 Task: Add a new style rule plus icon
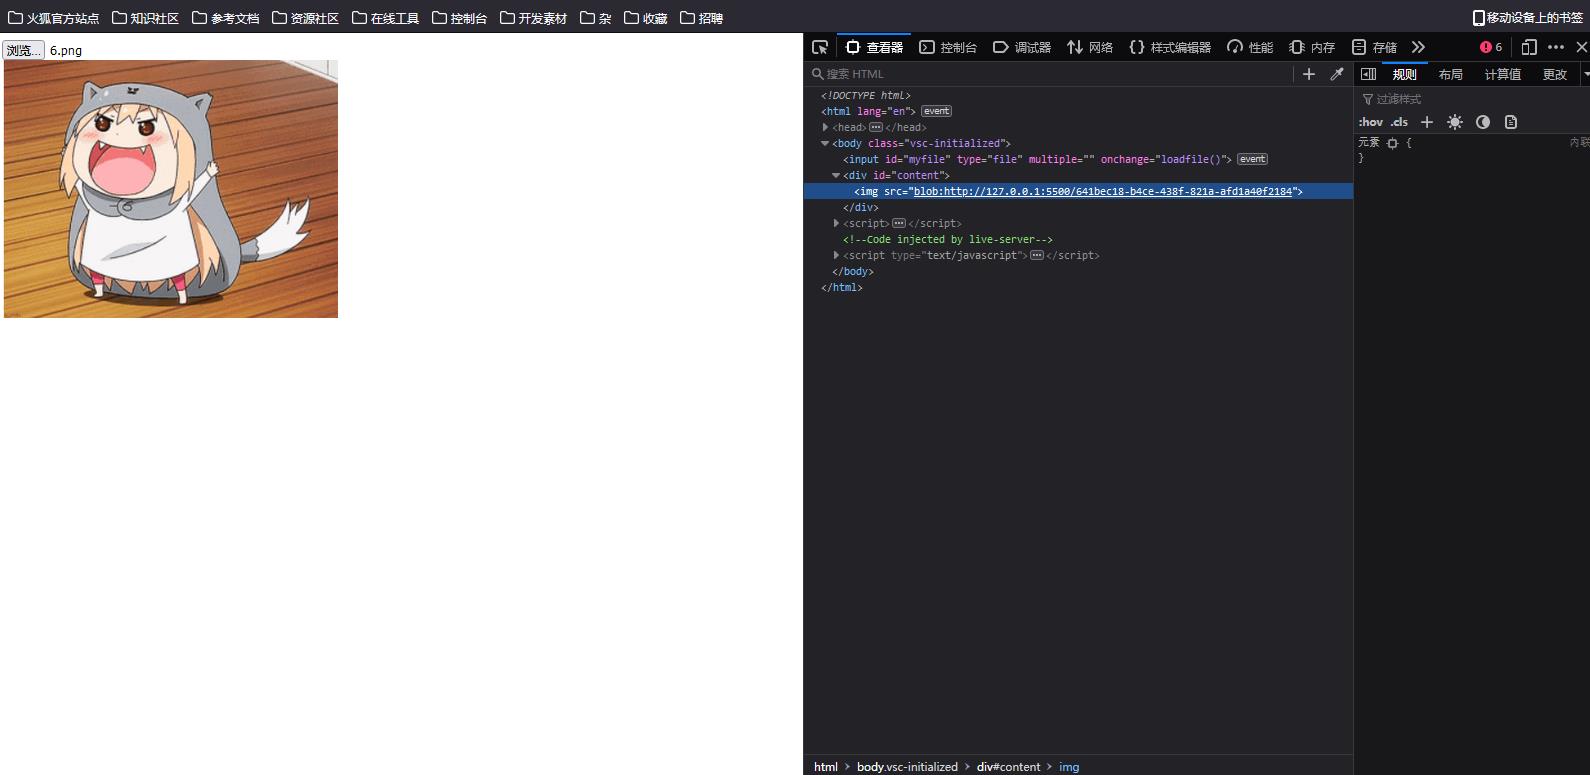pyautogui.click(x=1427, y=122)
